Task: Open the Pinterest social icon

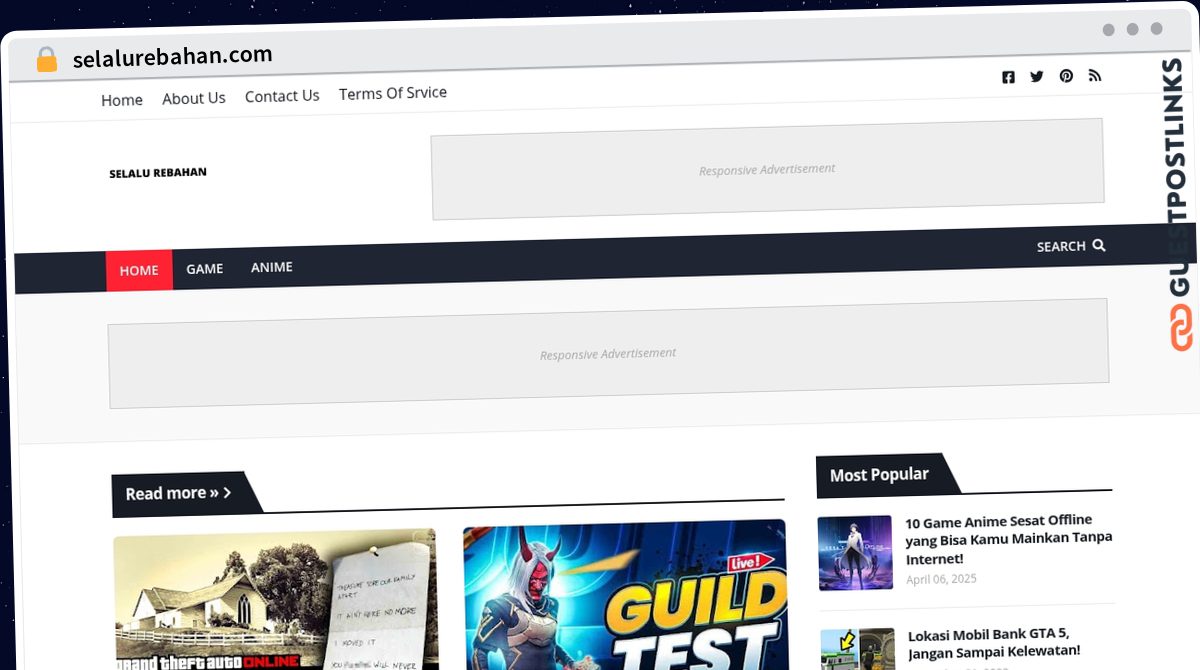Action: point(1066,76)
